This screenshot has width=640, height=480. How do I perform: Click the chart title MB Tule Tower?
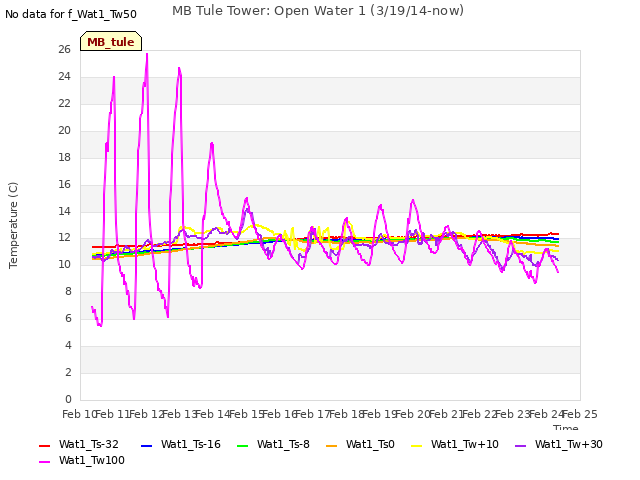[318, 11]
